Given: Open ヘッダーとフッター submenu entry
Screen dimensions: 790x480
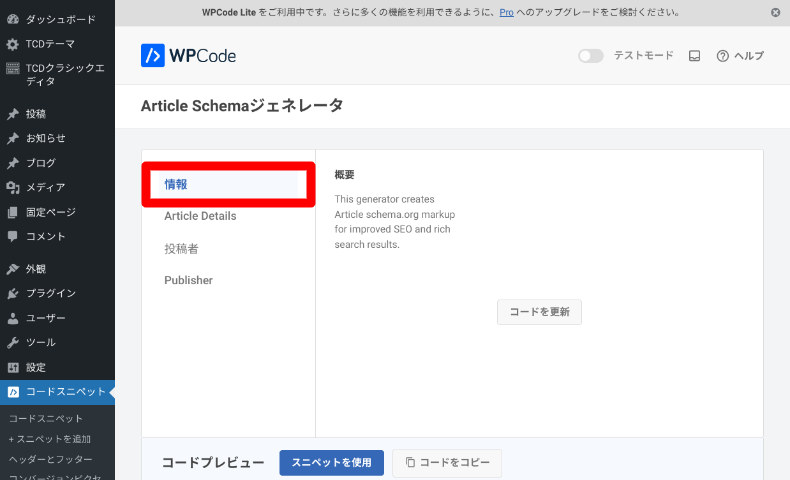Looking at the screenshot, I should 51,459.
